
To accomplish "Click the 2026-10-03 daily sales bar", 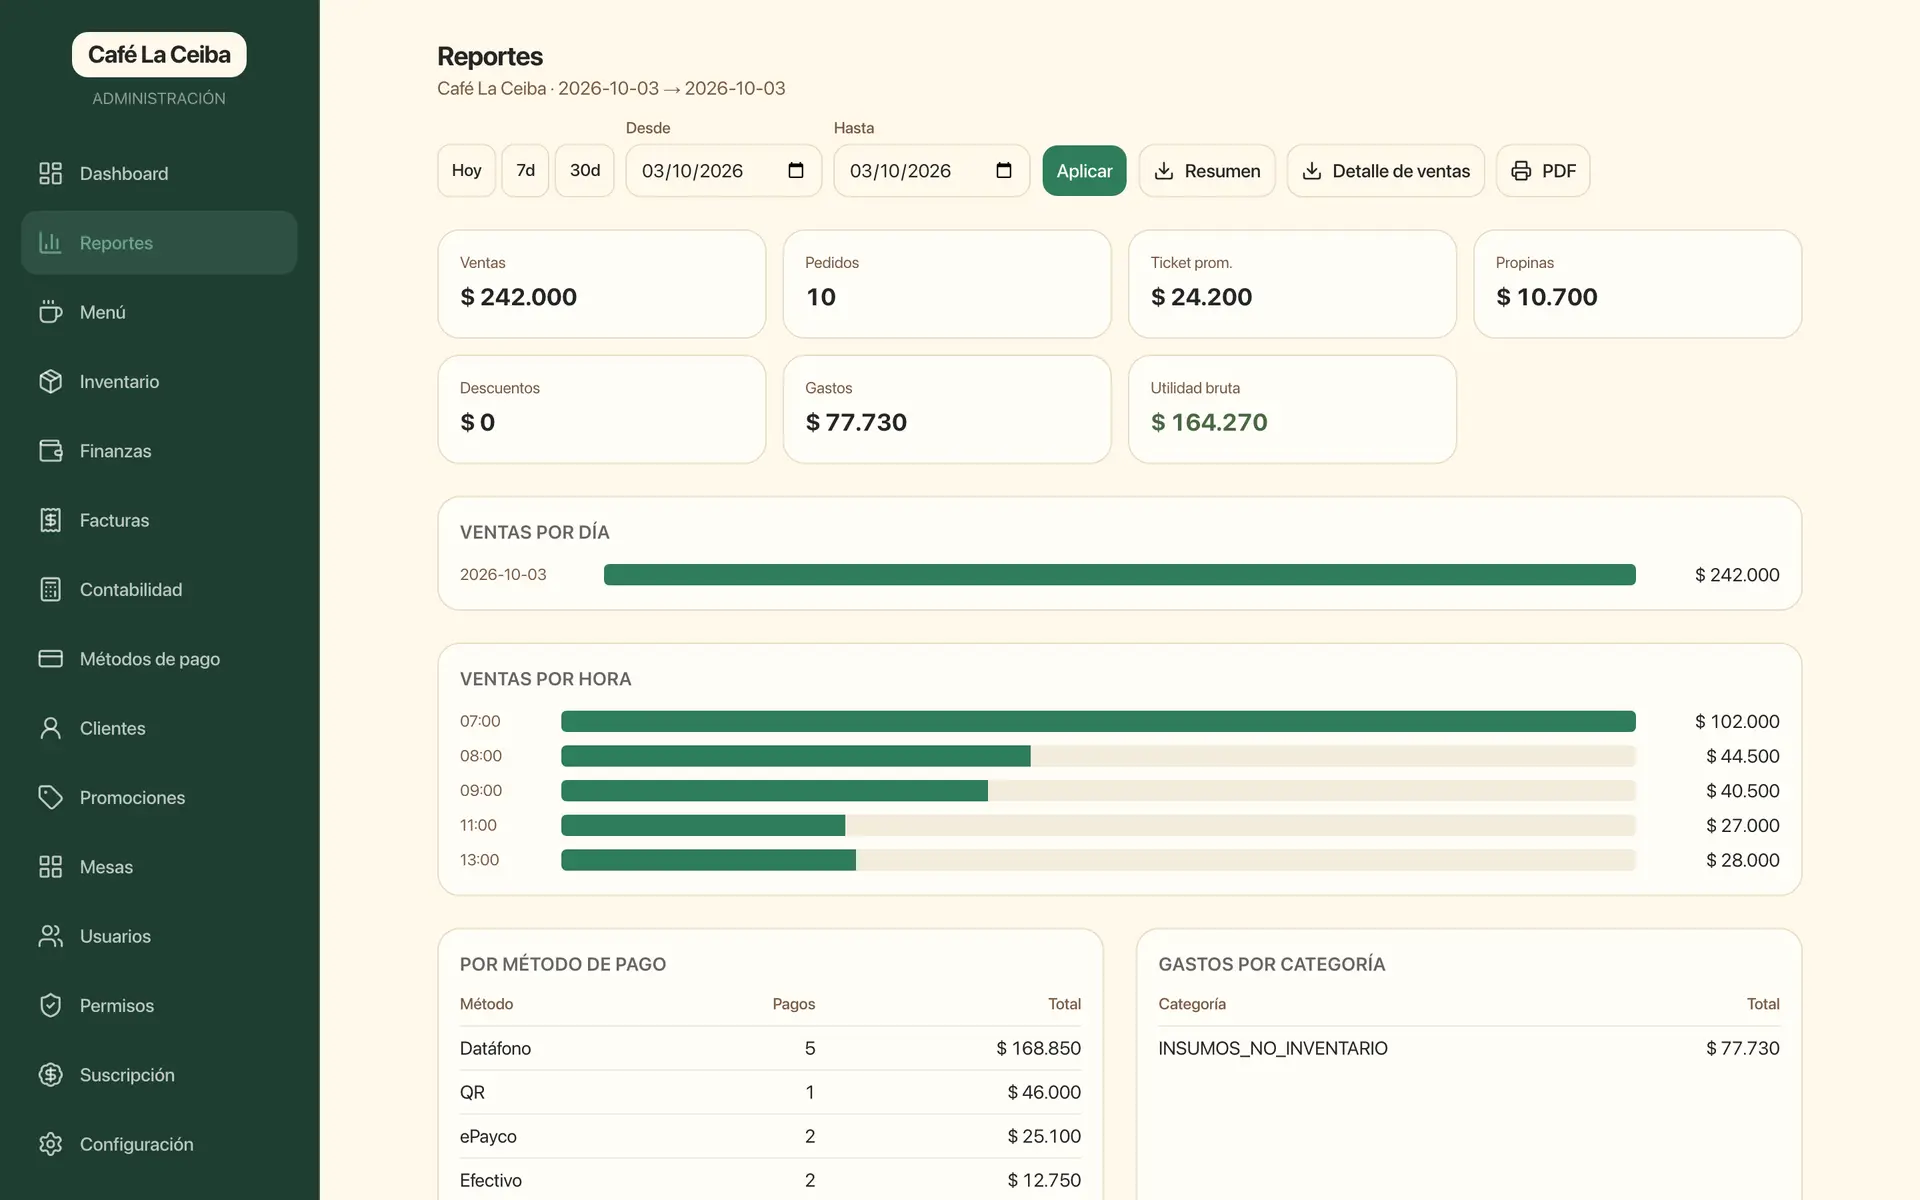I will click(x=1120, y=575).
